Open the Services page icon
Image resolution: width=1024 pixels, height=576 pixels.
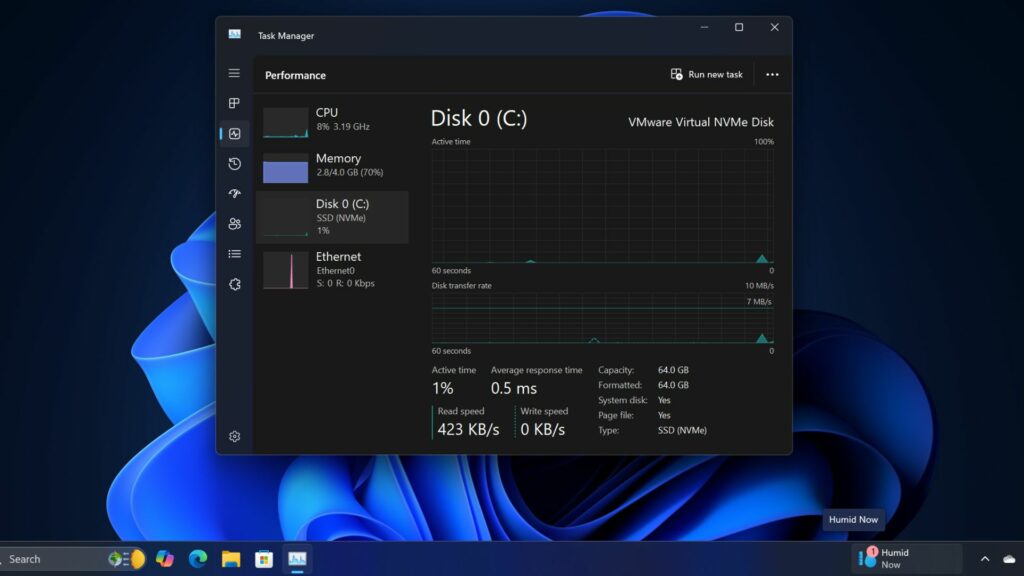click(x=234, y=284)
